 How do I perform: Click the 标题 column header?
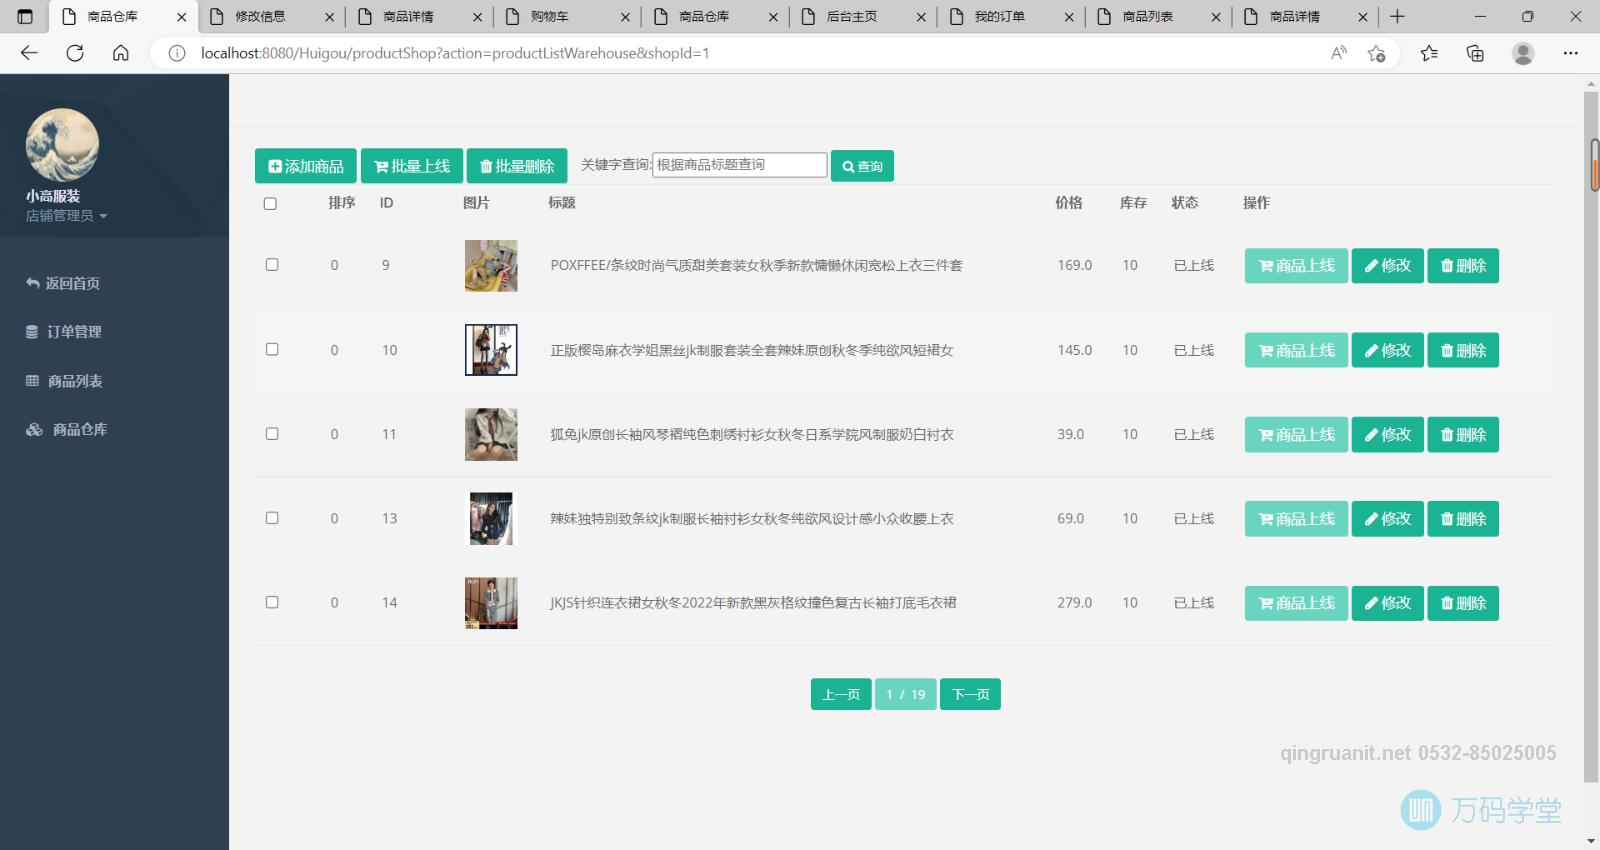(x=562, y=203)
